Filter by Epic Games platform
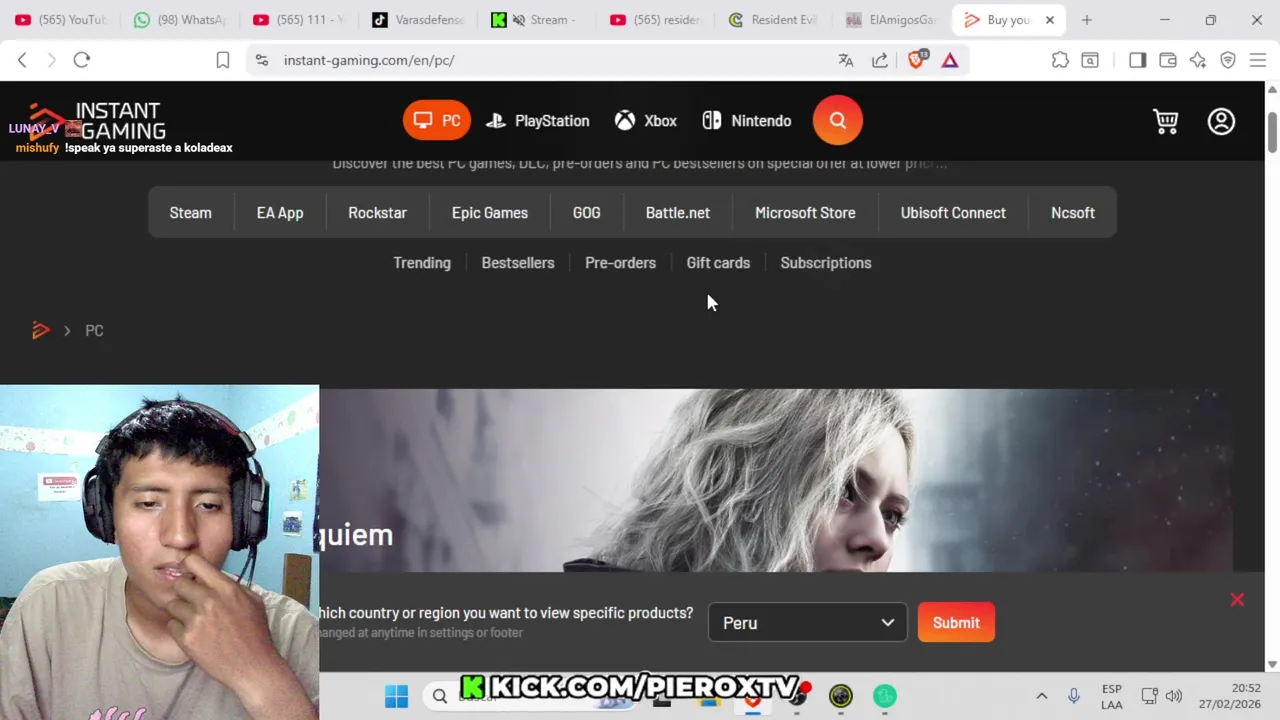The height and width of the screenshot is (720, 1280). pyautogui.click(x=490, y=213)
